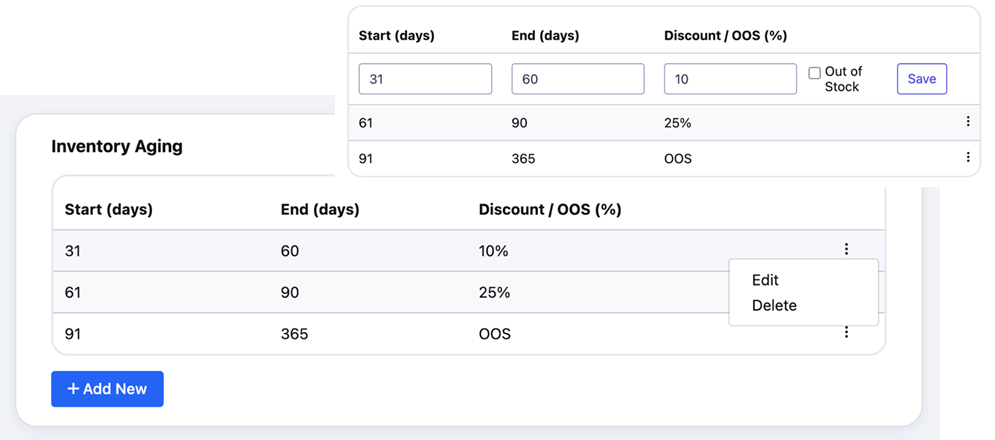Focus the Discount field containing 10
Screen dimensions: 995x440
pyautogui.click(x=730, y=79)
